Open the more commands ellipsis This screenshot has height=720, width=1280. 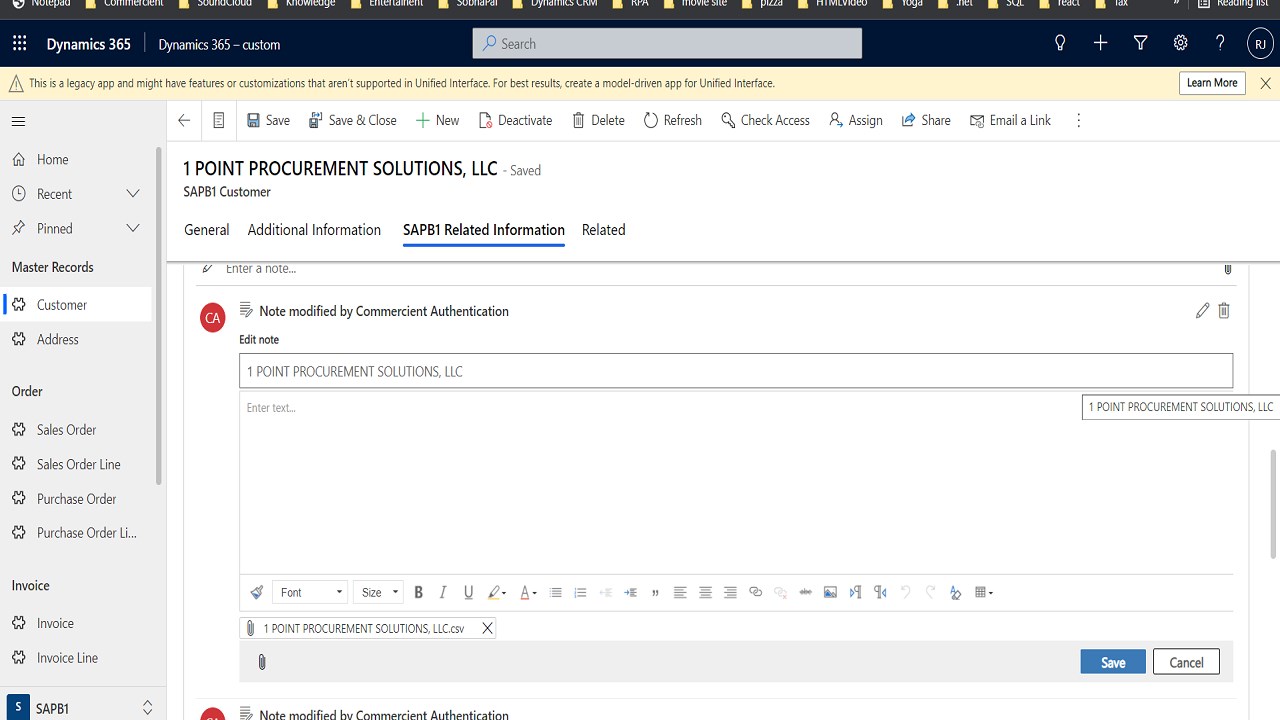tap(1078, 120)
